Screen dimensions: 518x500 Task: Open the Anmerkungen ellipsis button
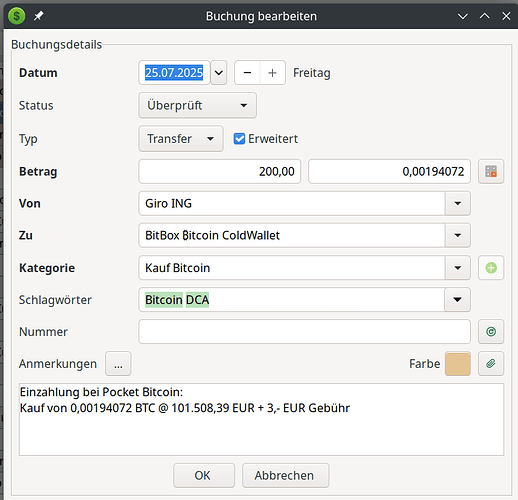click(118, 364)
